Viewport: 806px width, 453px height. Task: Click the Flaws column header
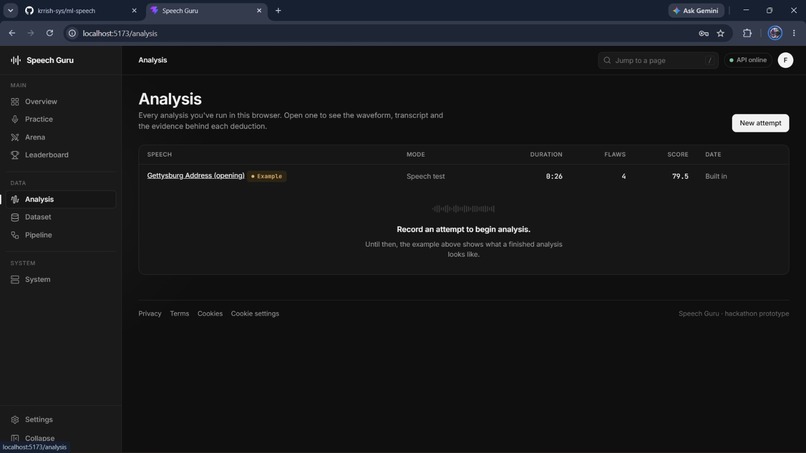click(615, 155)
